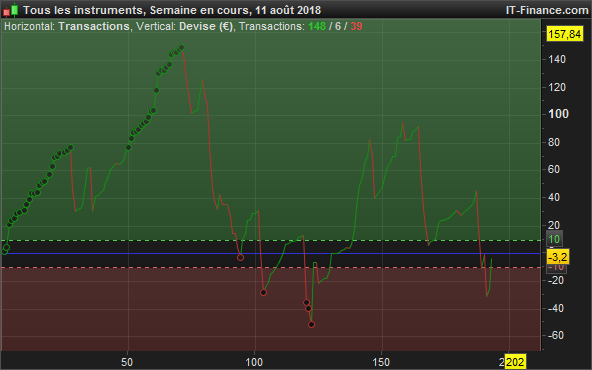
Task: Click the candlestick icon in title bar
Action: (x=11, y=10)
